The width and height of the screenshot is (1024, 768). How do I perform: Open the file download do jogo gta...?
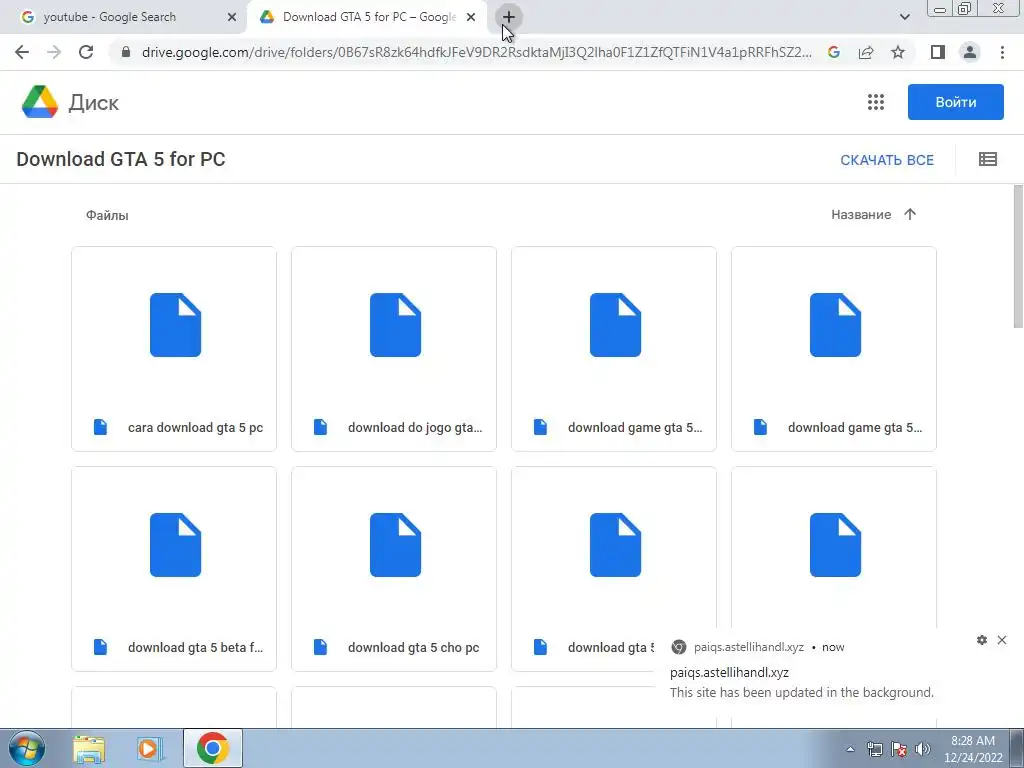[394, 349]
